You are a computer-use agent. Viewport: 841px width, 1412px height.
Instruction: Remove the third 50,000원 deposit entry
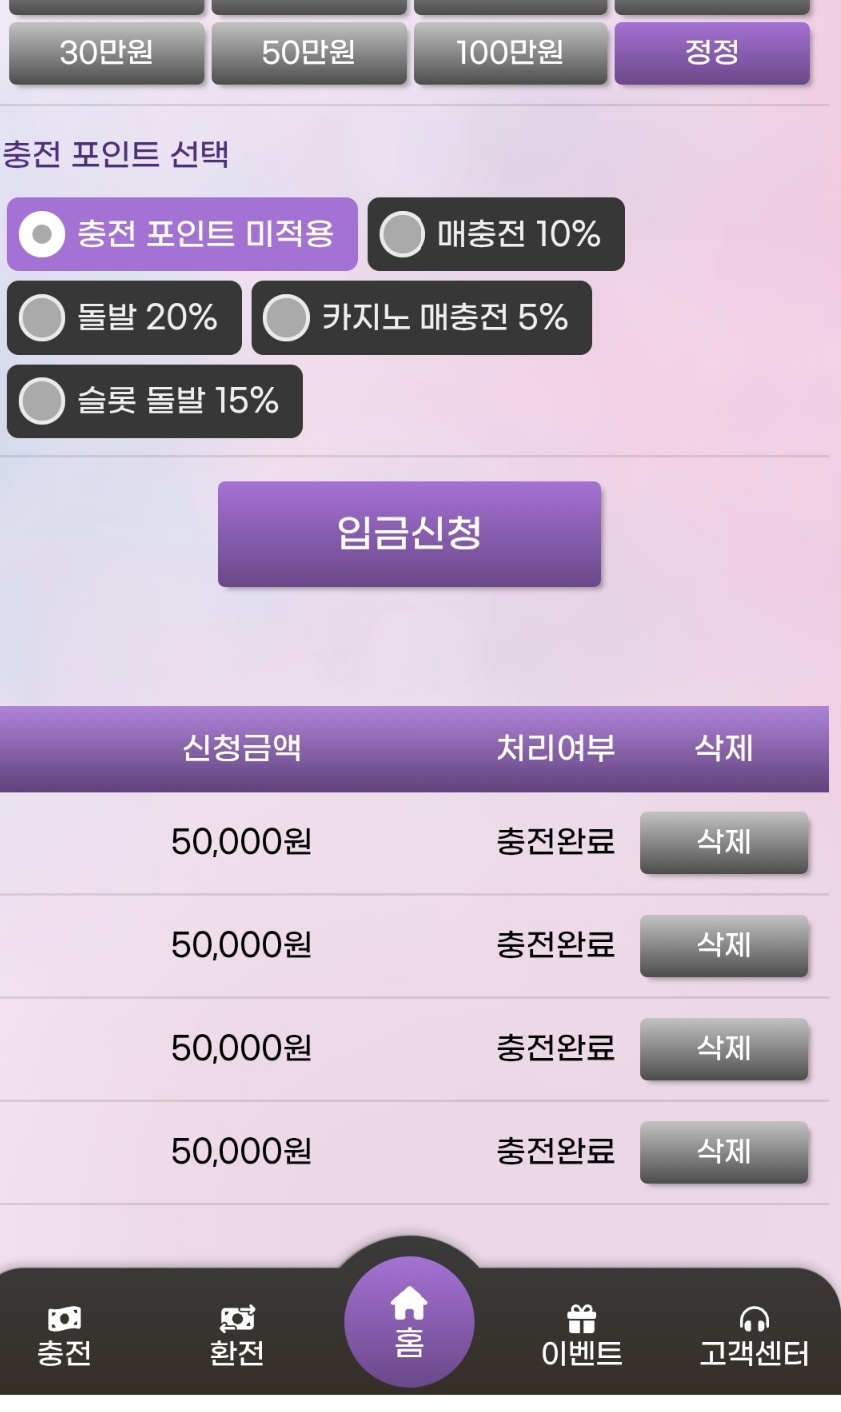(723, 1048)
